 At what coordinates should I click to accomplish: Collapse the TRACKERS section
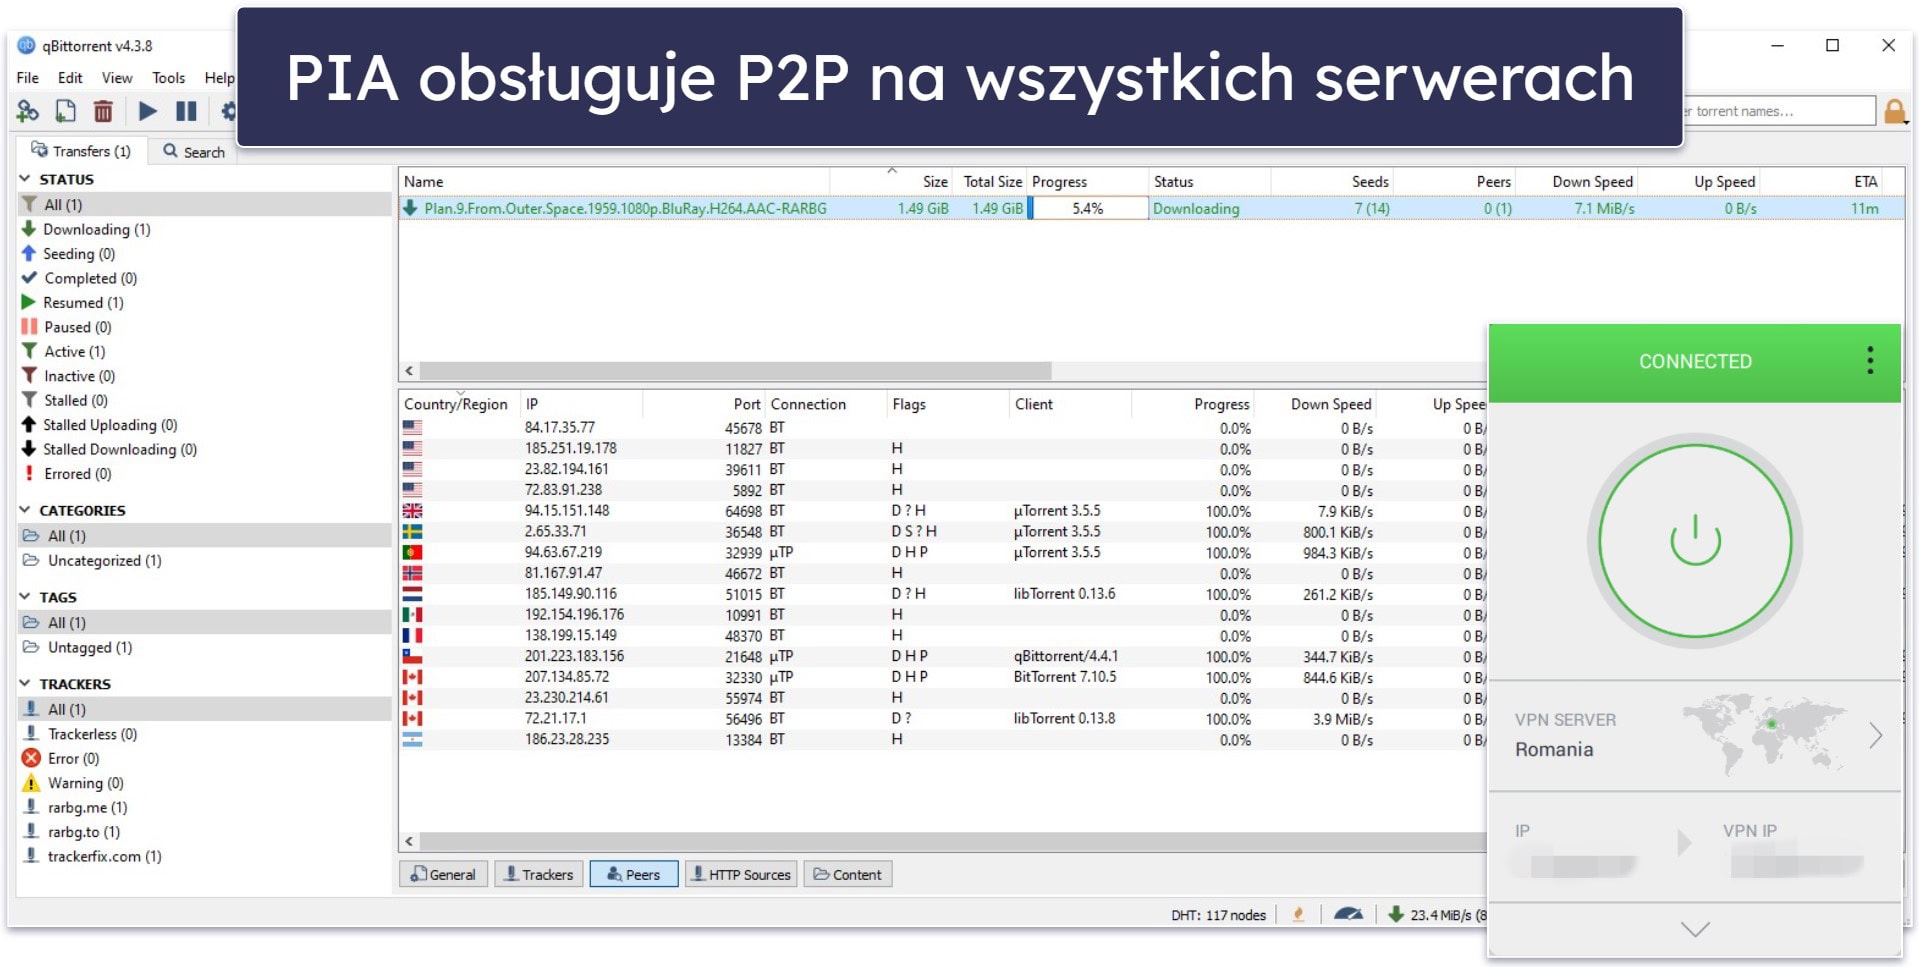coord(25,684)
